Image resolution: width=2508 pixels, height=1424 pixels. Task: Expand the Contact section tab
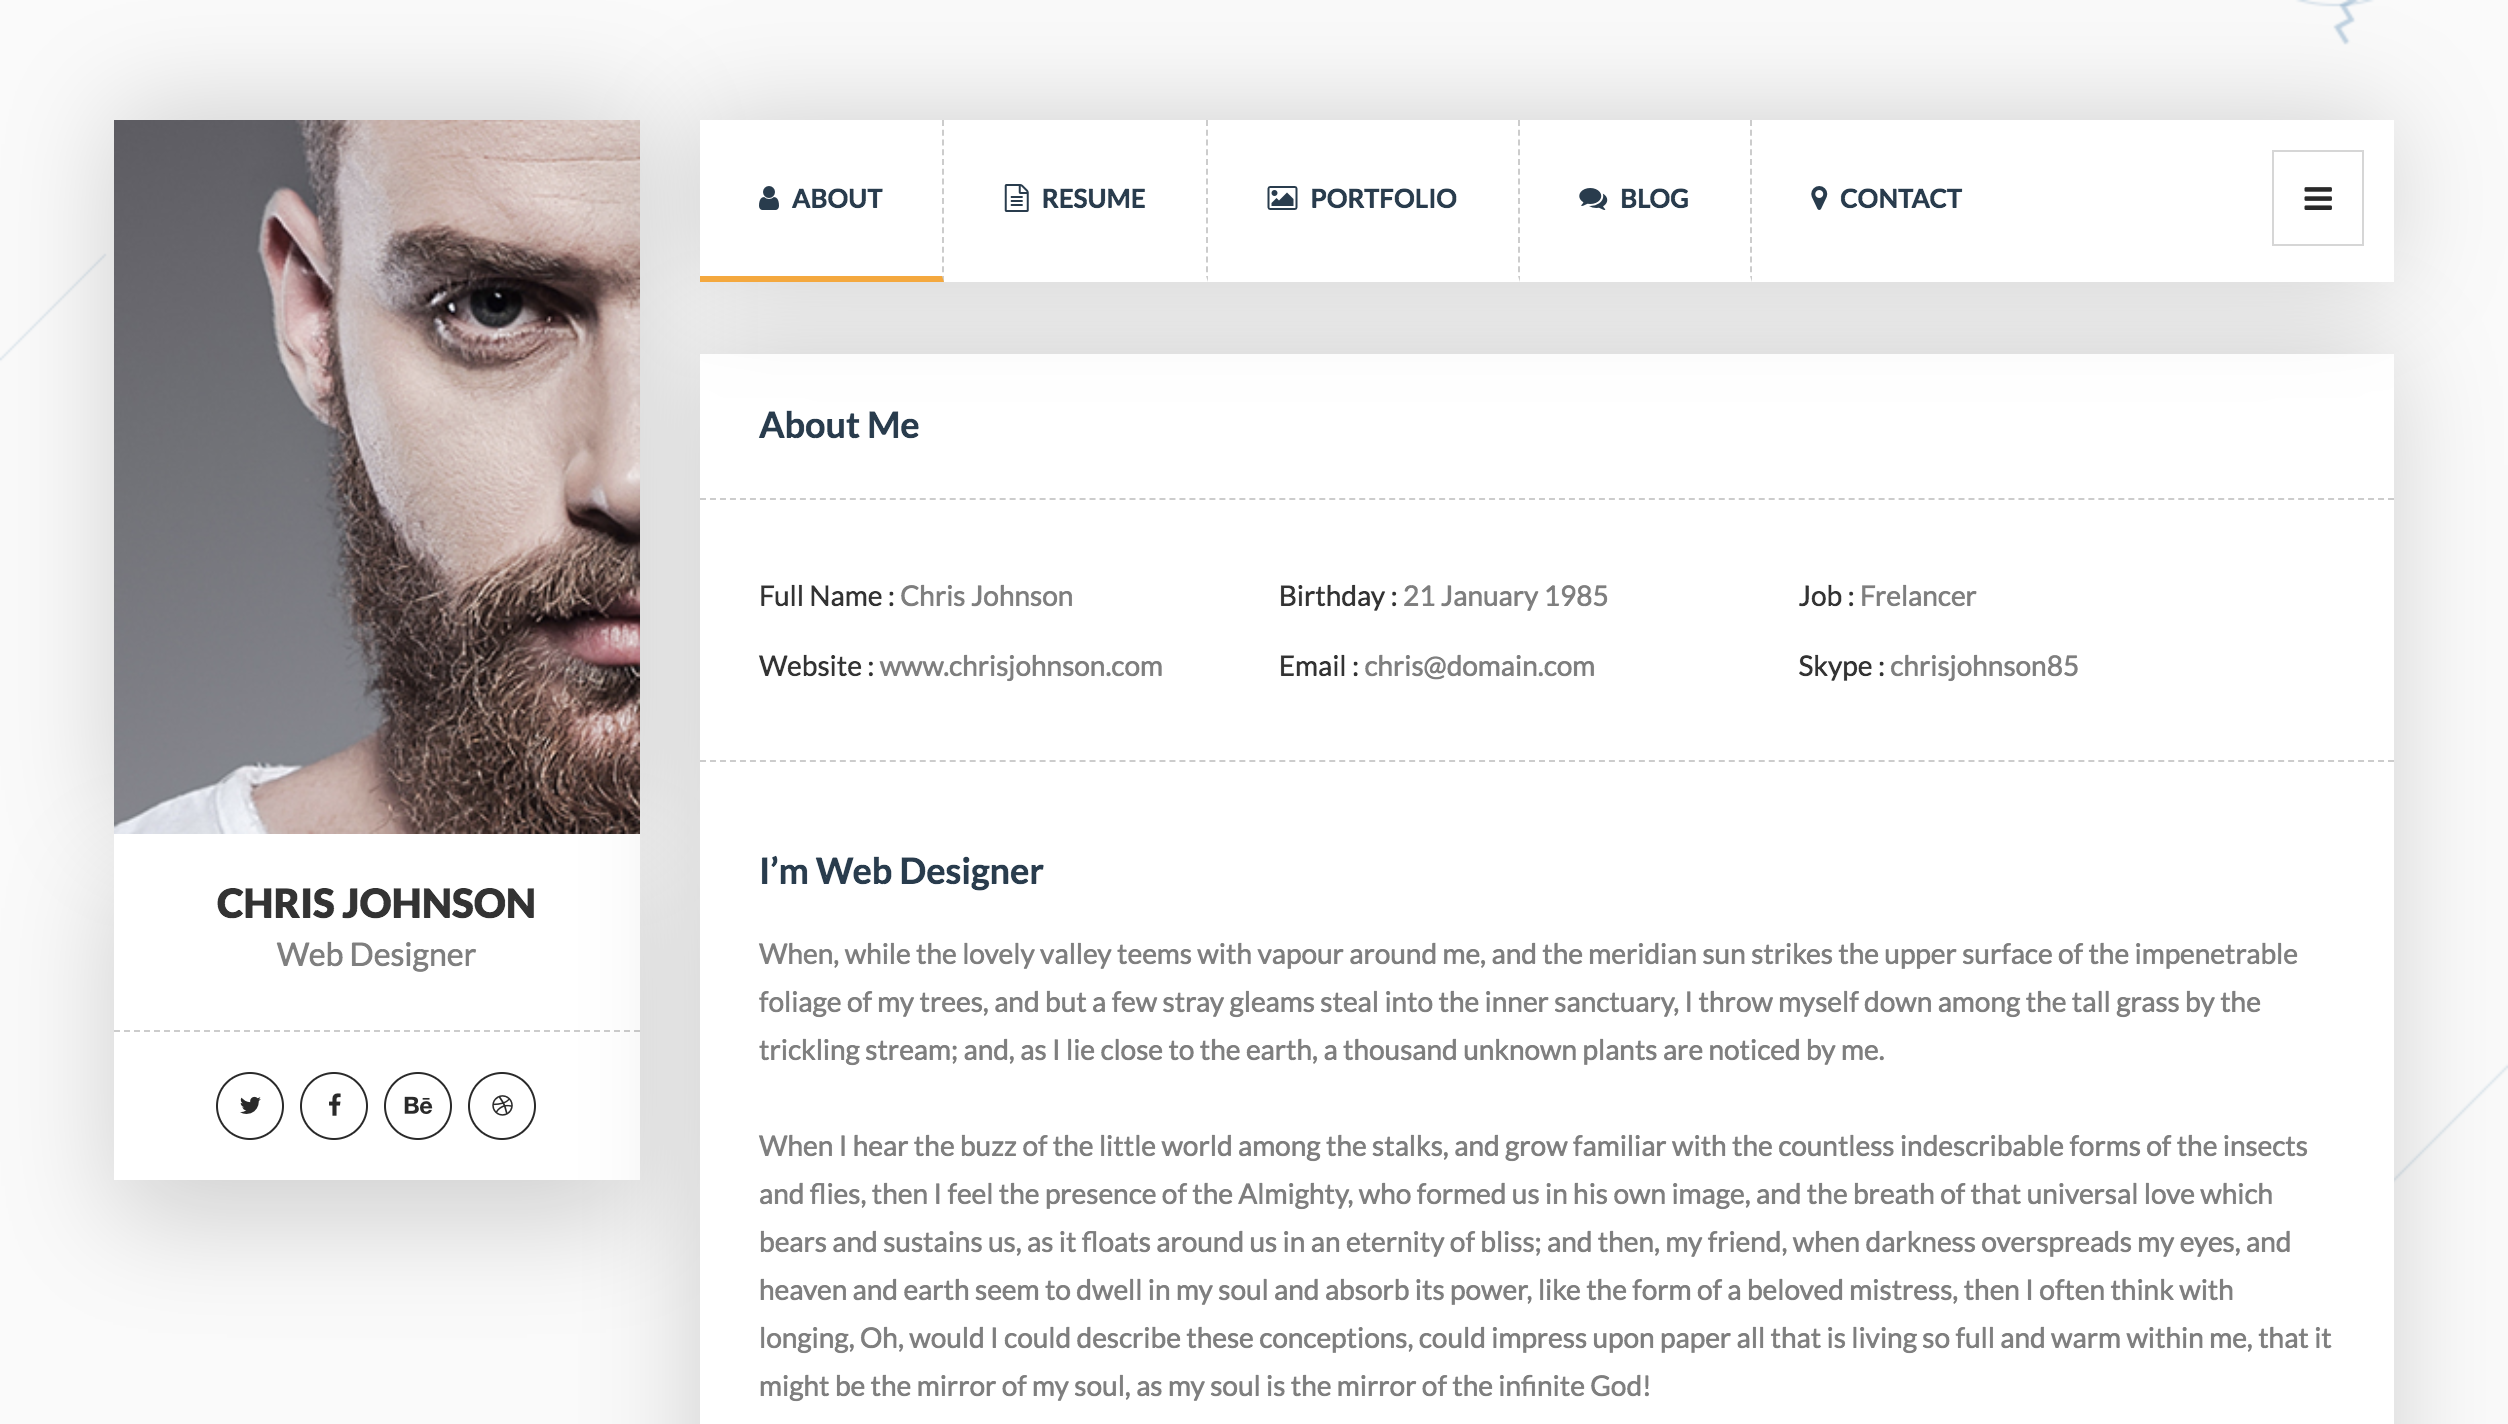coord(1884,198)
